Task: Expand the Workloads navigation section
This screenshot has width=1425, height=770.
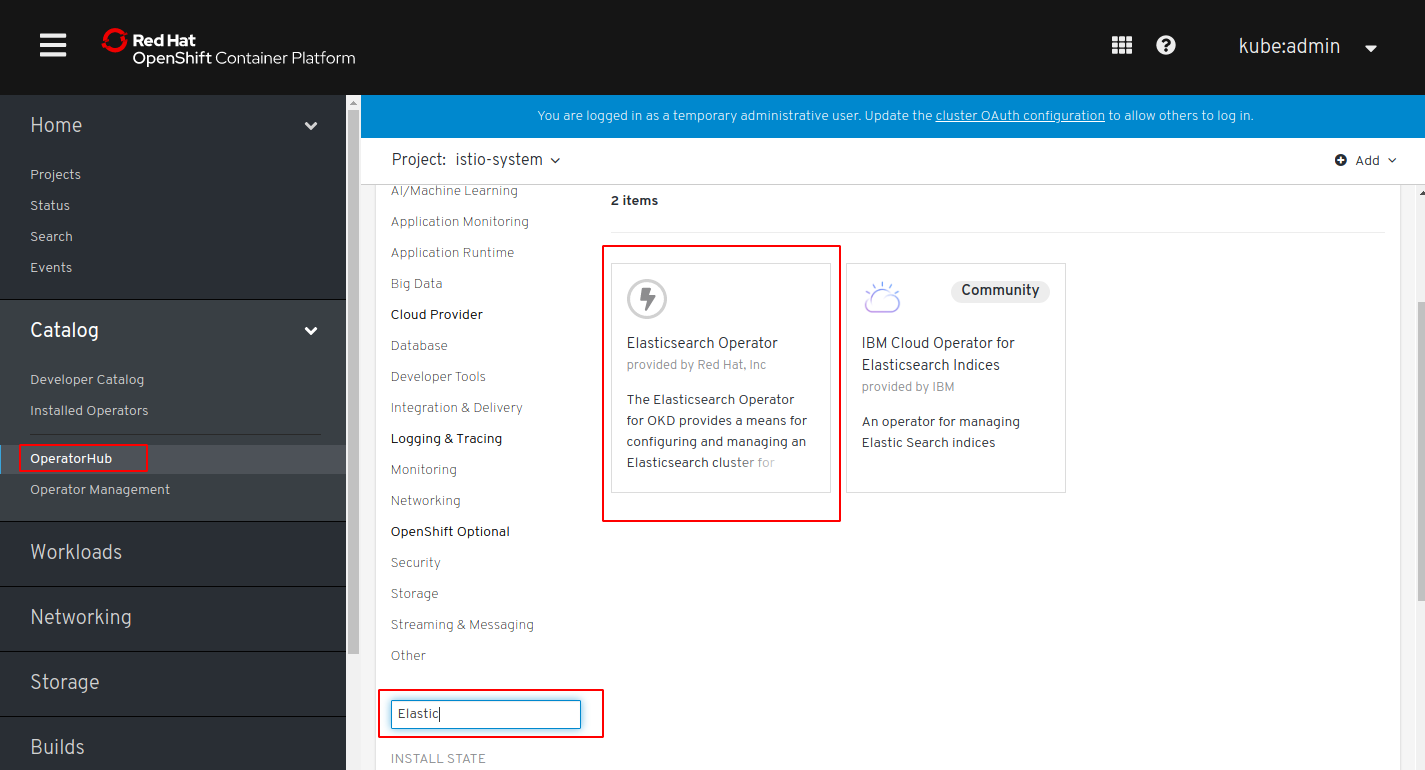Action: (x=173, y=552)
